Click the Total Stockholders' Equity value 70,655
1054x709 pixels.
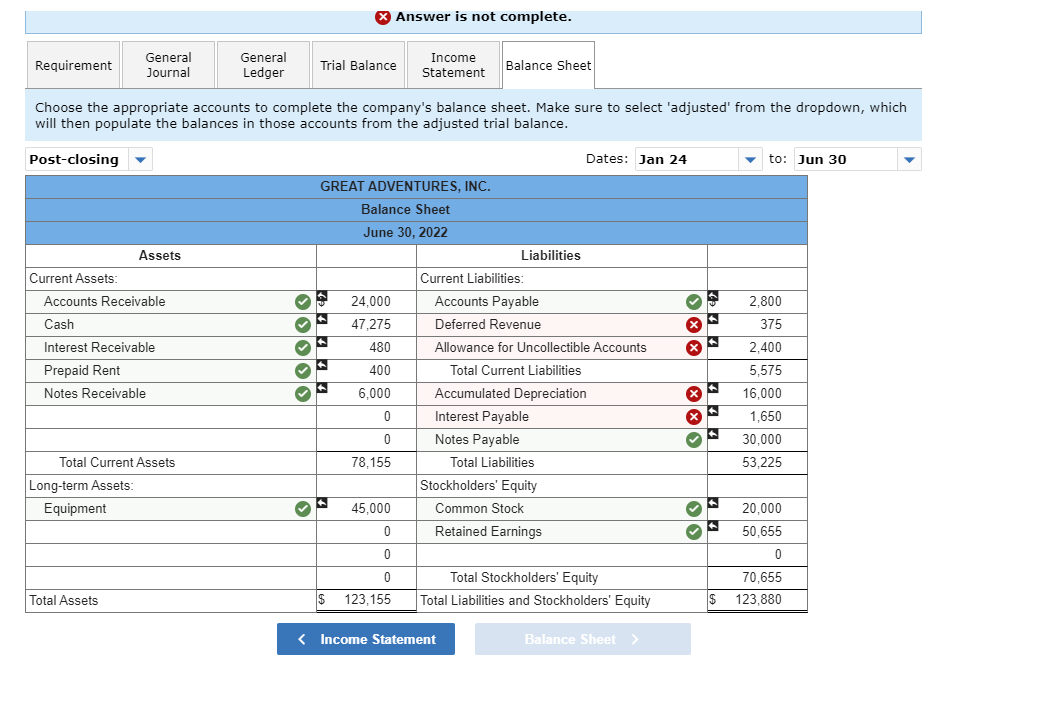click(762, 577)
